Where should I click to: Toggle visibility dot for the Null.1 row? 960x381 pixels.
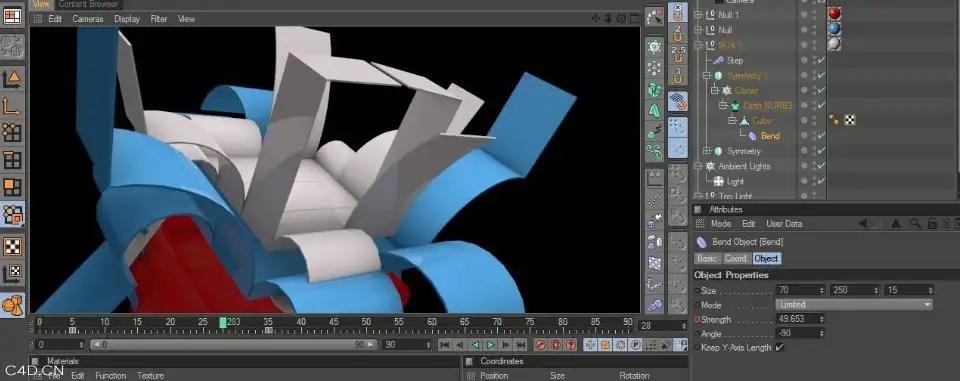pos(804,15)
